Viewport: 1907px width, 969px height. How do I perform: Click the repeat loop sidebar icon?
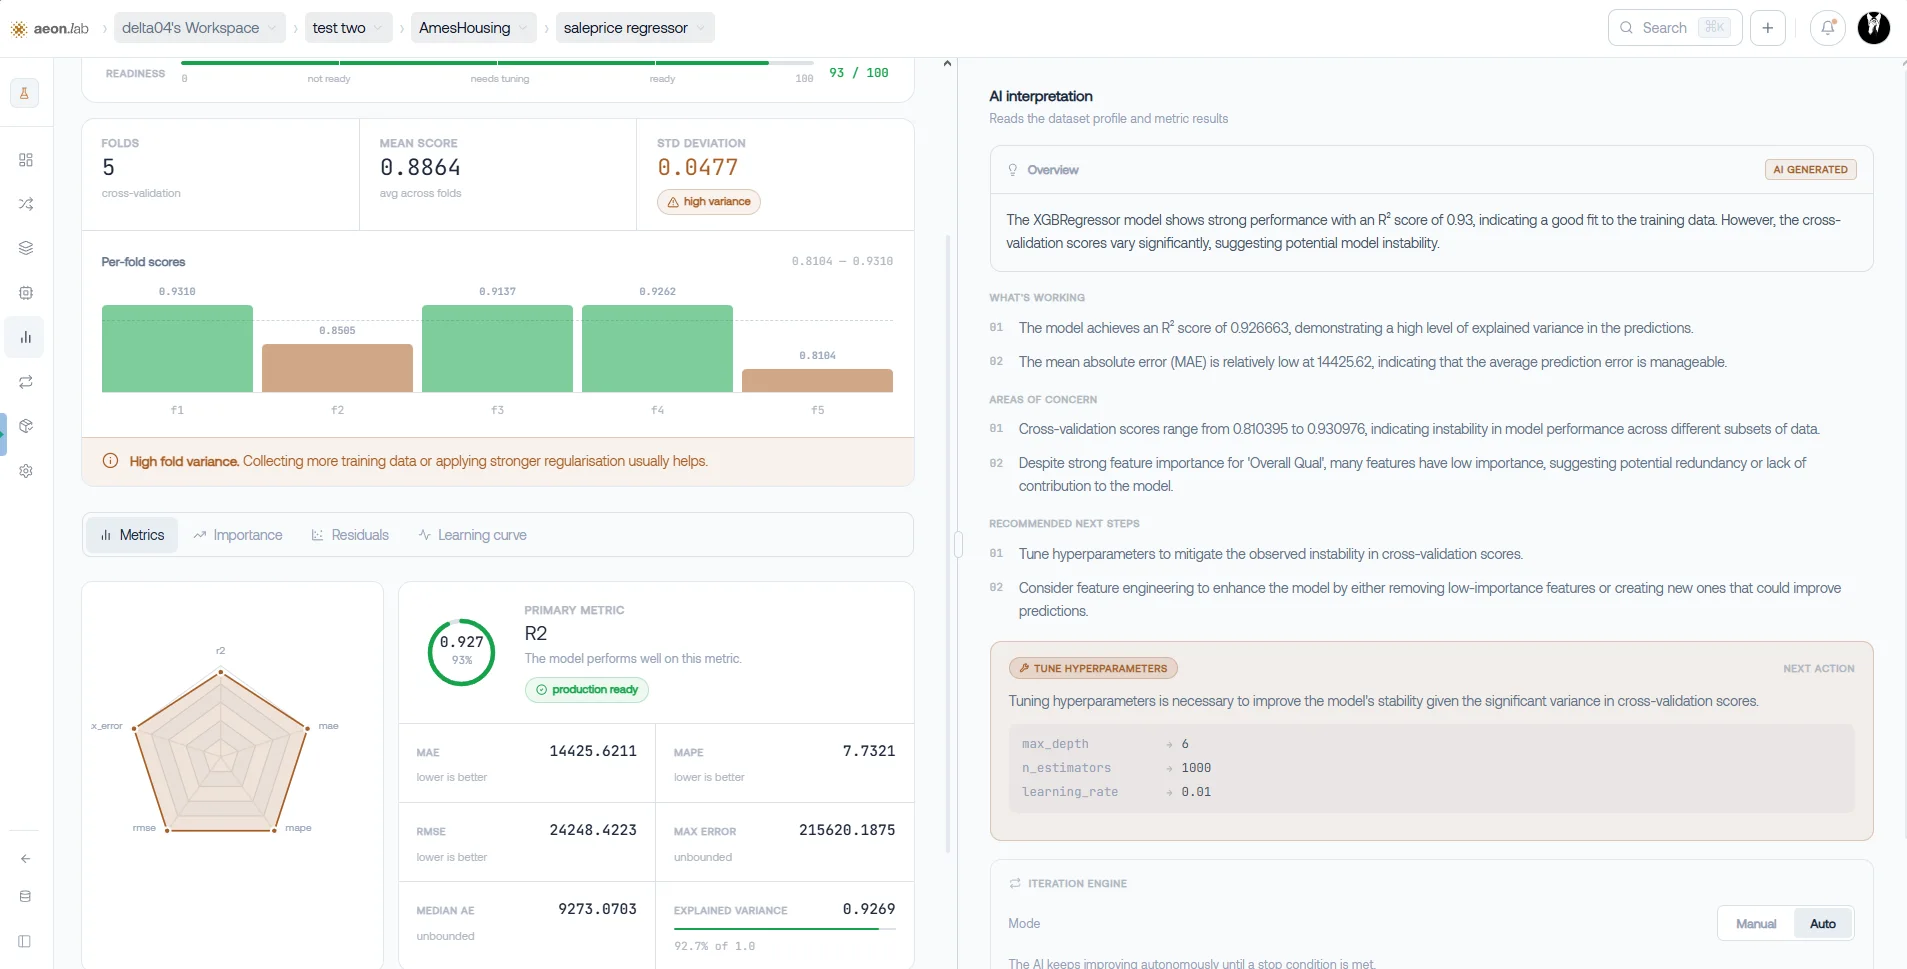click(x=26, y=382)
